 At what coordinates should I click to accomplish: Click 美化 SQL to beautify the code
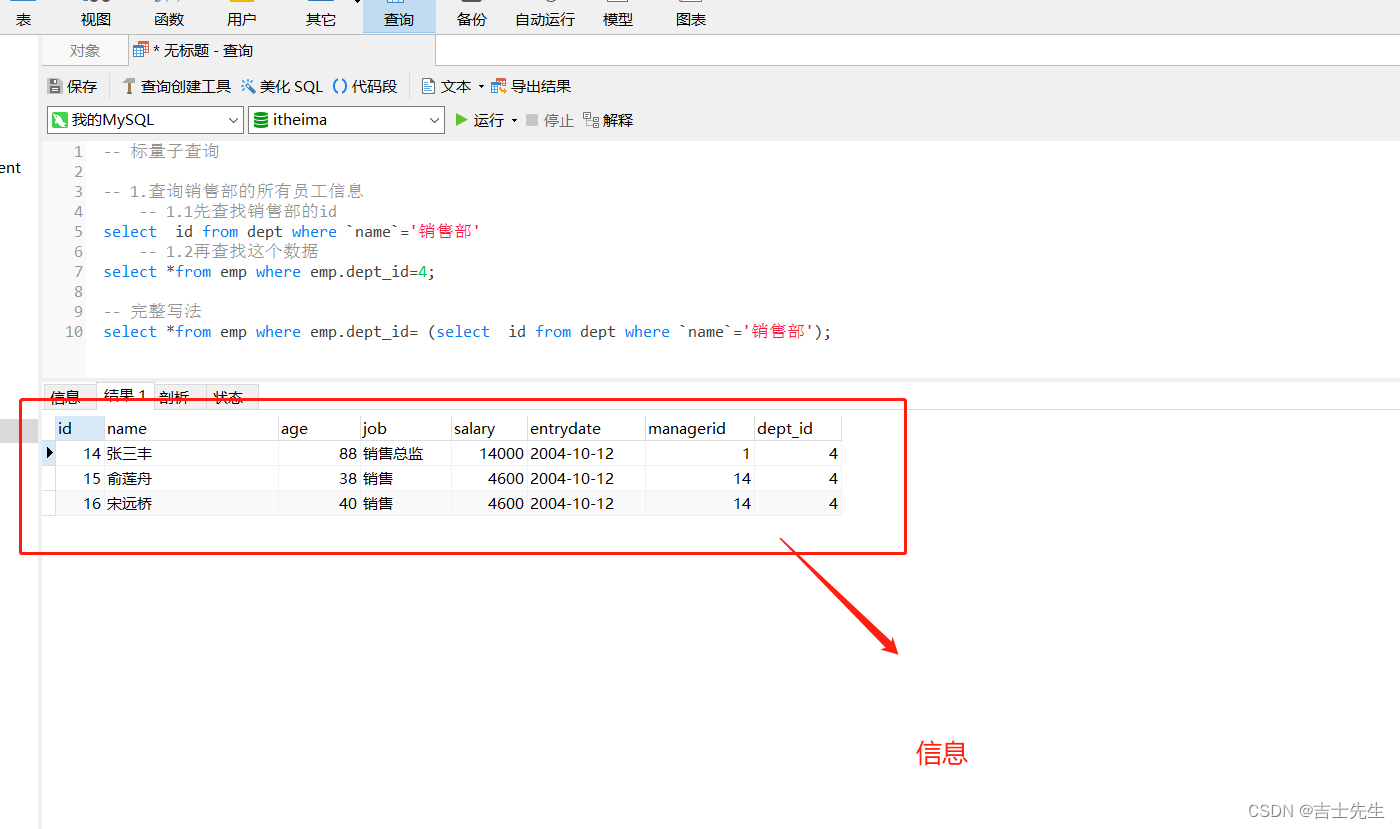[x=282, y=87]
